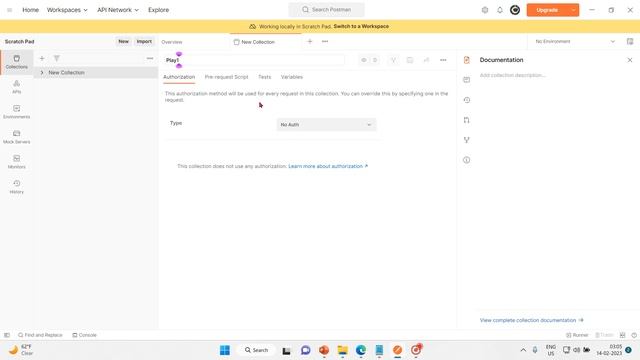Image resolution: width=640 pixels, height=360 pixels.
Task: Close the Documentation panel
Action: [x=630, y=60]
